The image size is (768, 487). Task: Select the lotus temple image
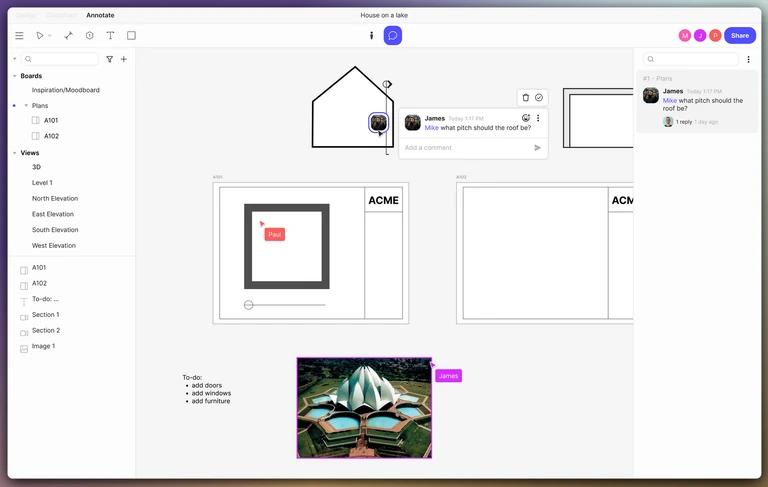click(364, 408)
